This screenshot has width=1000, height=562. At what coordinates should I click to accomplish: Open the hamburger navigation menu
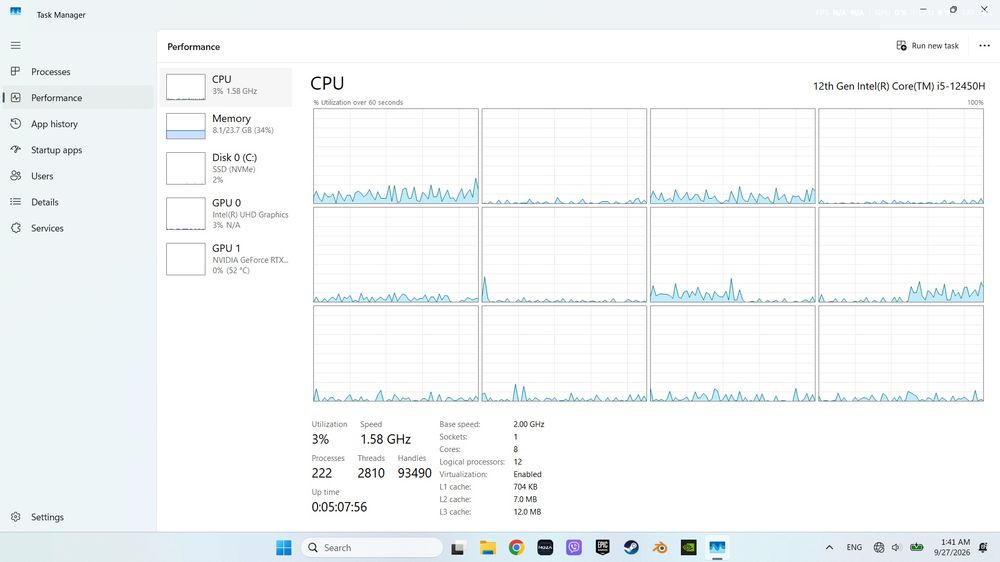click(15, 45)
